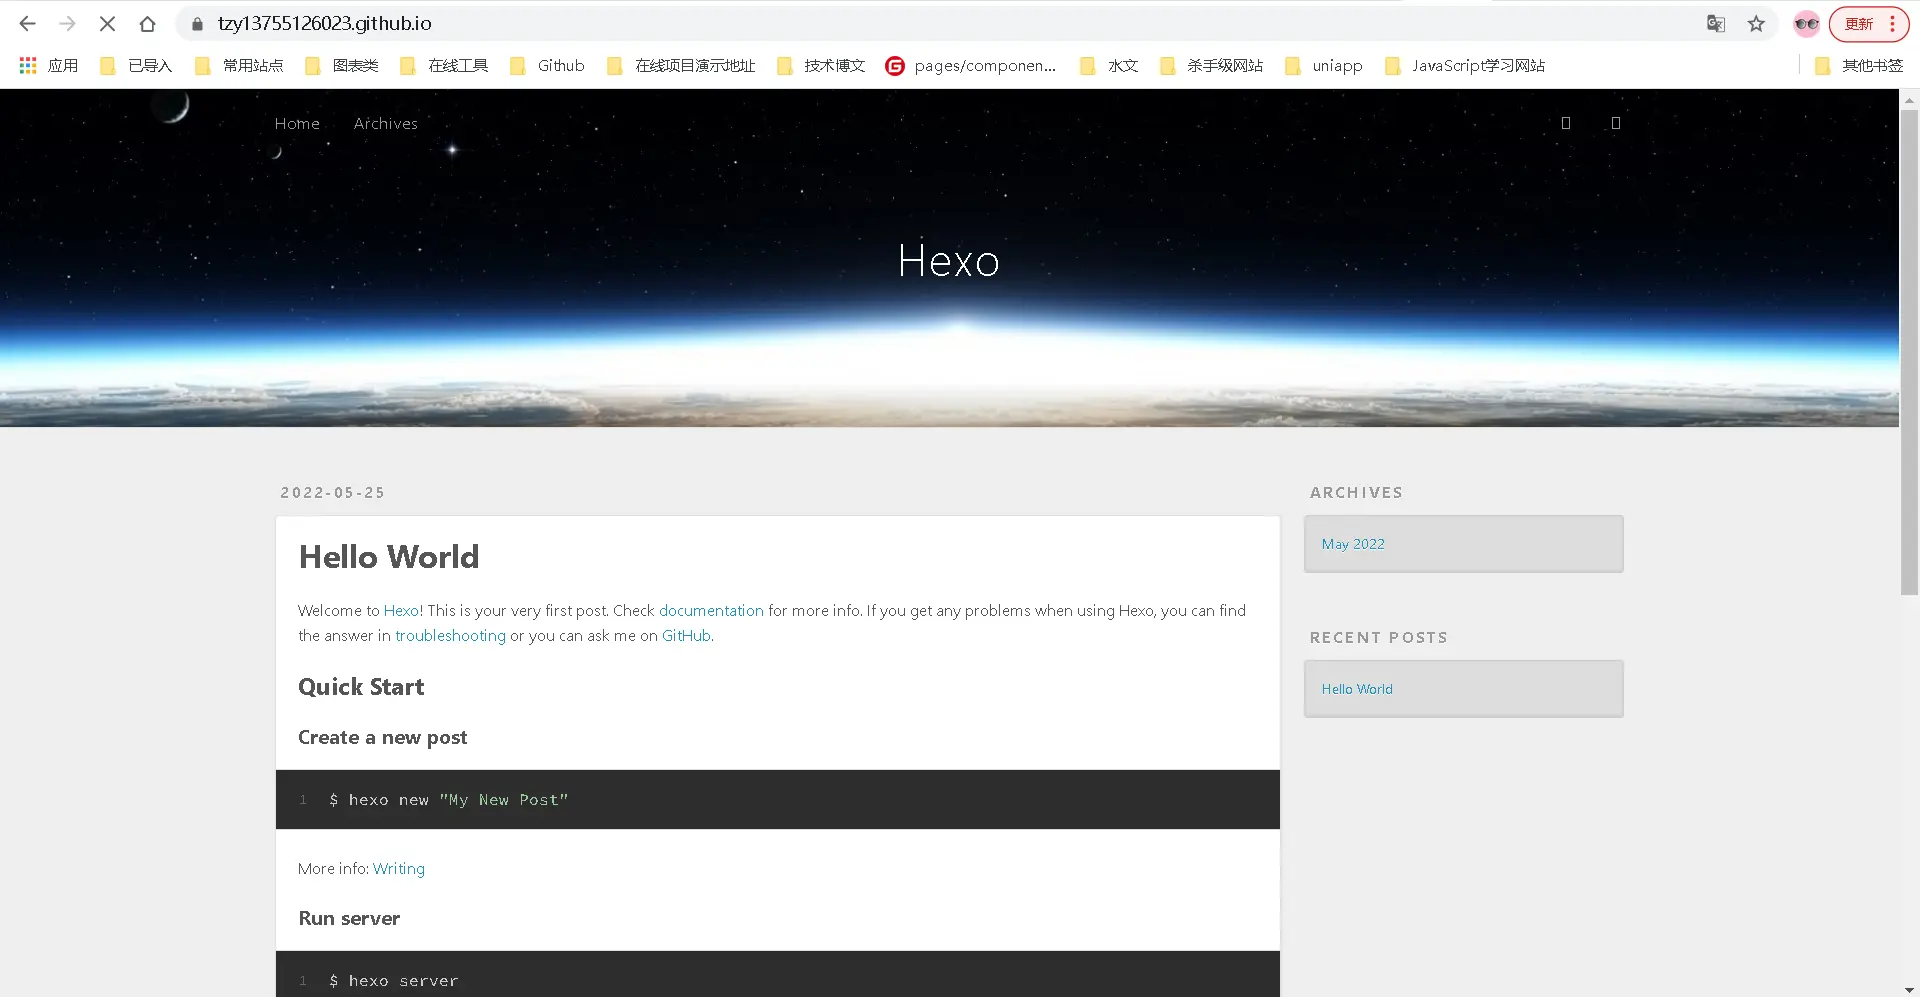The image size is (1920, 997).
Task: Click the Hexo site title
Action: (948, 261)
